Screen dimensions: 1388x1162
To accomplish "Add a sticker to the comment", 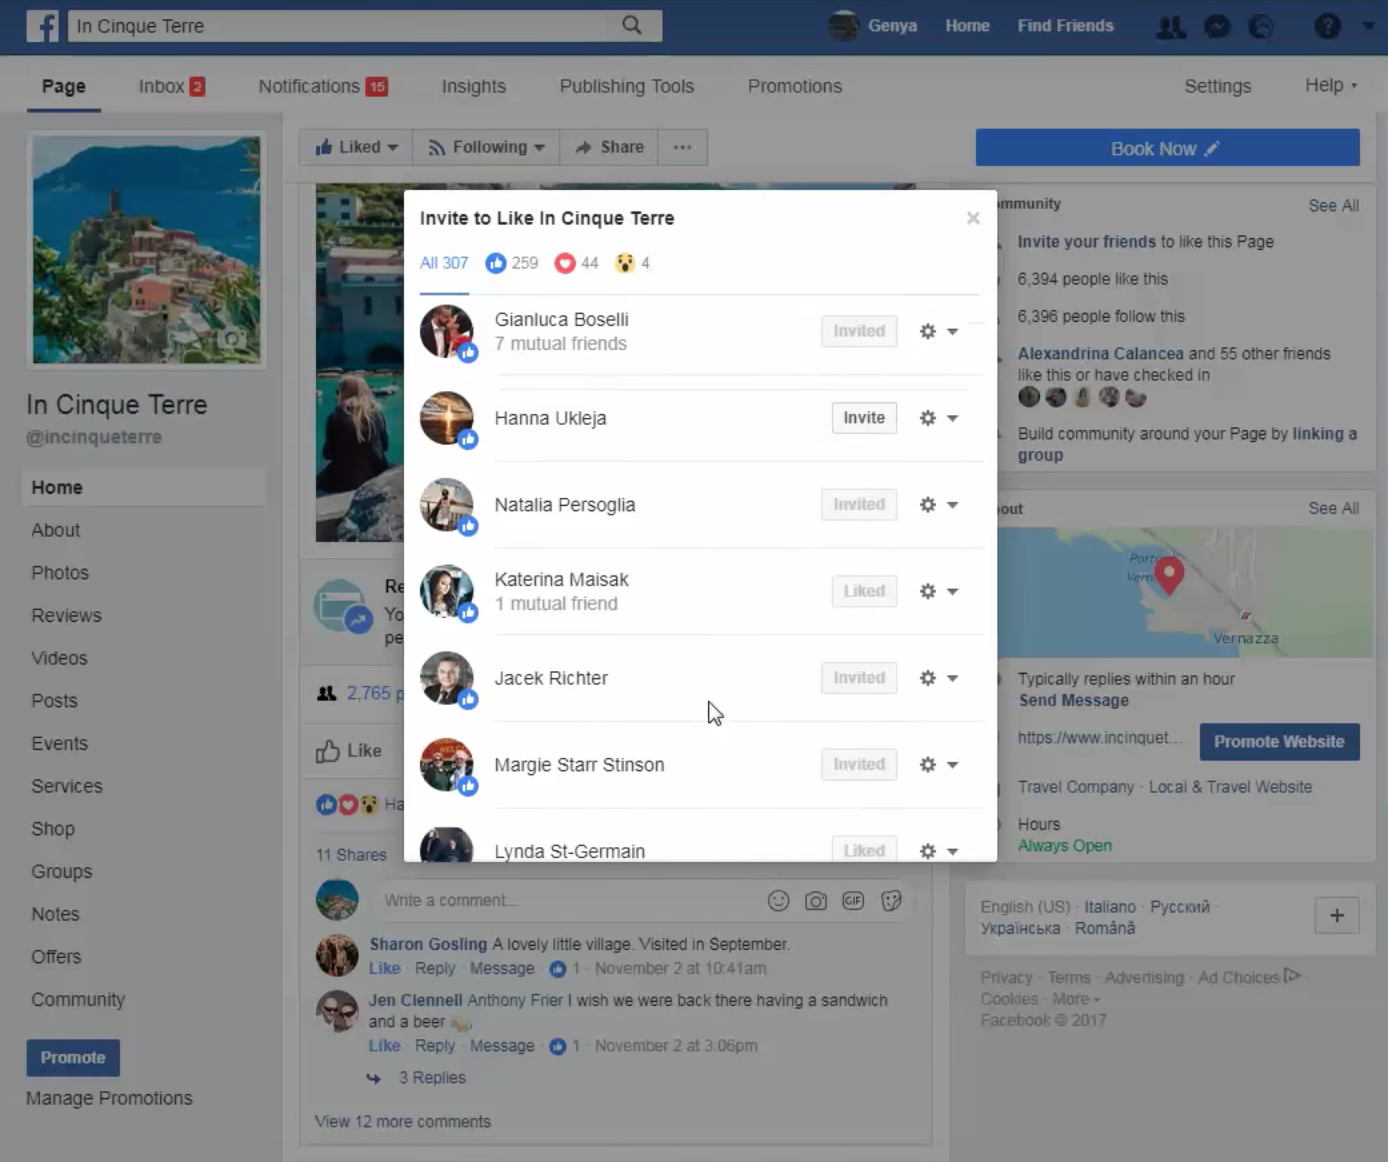I will point(891,901).
